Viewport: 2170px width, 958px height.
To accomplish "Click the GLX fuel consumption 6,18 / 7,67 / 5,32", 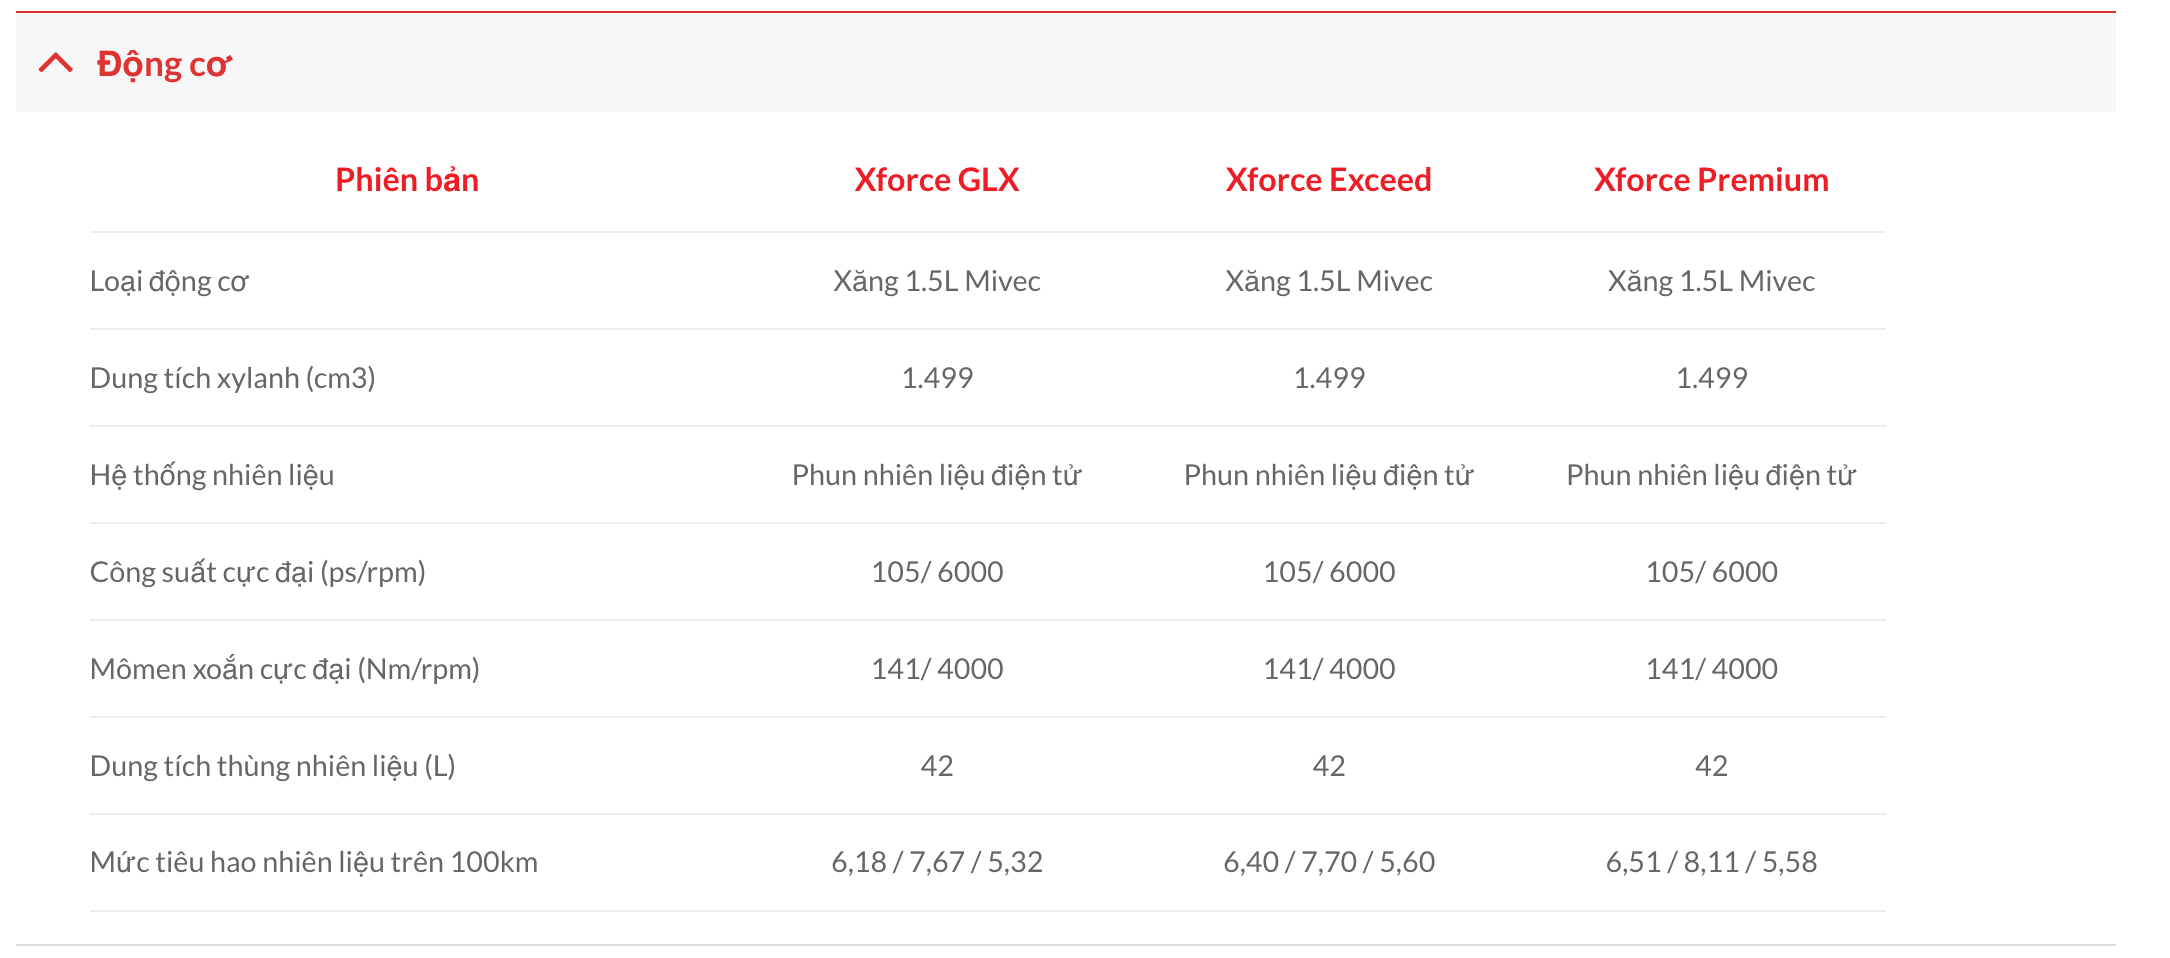I will (x=936, y=862).
